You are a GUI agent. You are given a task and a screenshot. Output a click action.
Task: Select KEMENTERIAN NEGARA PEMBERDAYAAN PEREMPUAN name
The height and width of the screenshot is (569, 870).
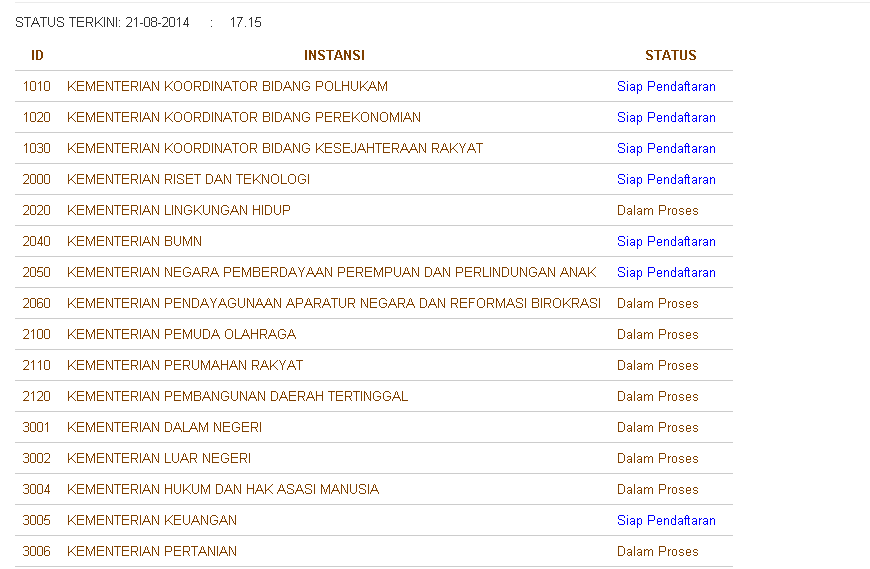(331, 273)
